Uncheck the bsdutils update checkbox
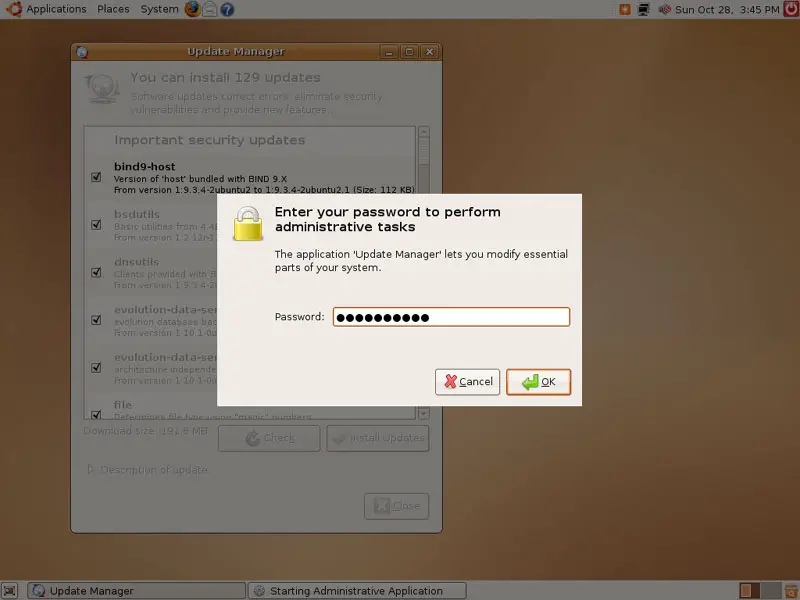The image size is (800, 600). [x=96, y=224]
